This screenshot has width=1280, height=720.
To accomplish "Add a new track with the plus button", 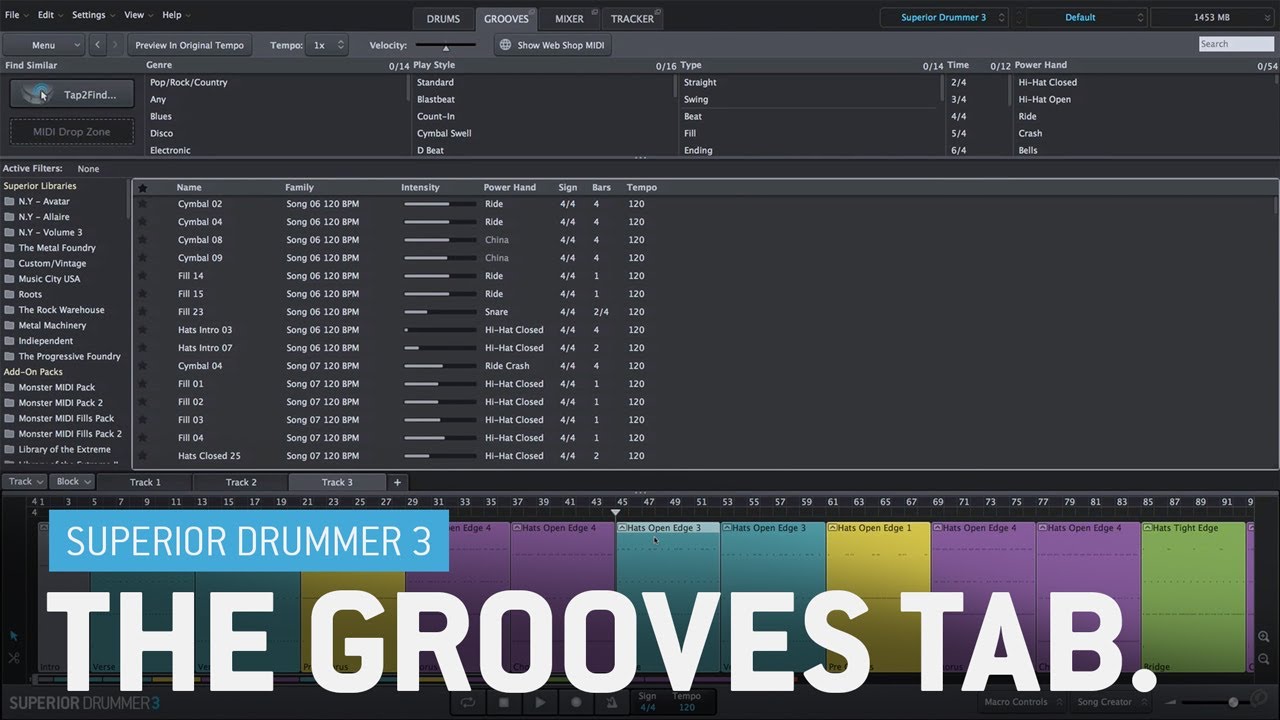I will (x=397, y=482).
